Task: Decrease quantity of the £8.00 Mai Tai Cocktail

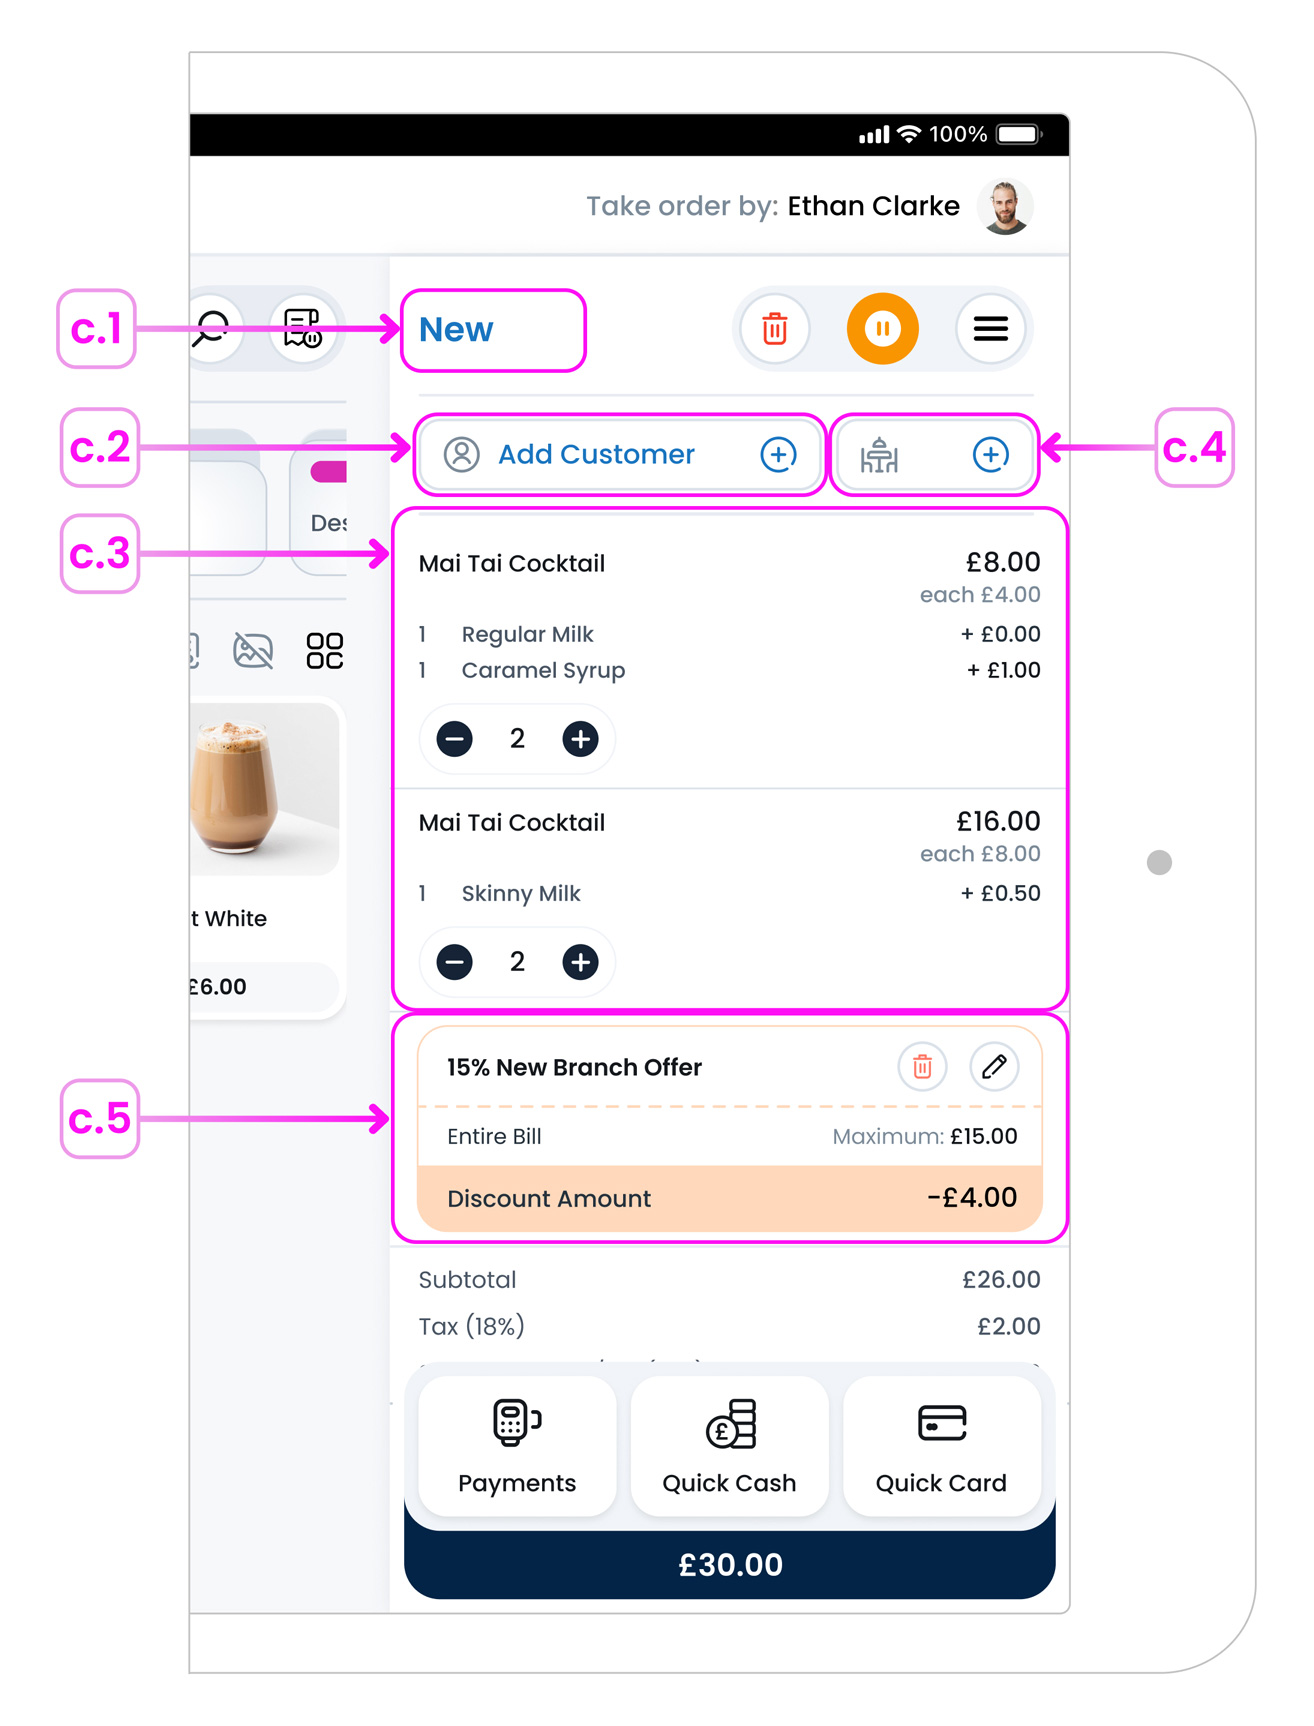Action: click(455, 739)
